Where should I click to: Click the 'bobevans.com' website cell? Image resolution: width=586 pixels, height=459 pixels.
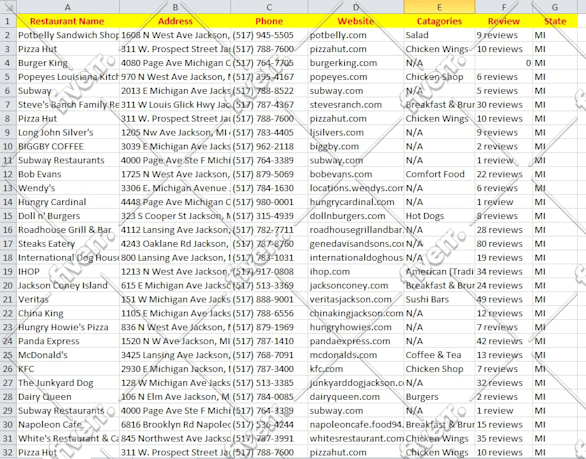tap(356, 174)
